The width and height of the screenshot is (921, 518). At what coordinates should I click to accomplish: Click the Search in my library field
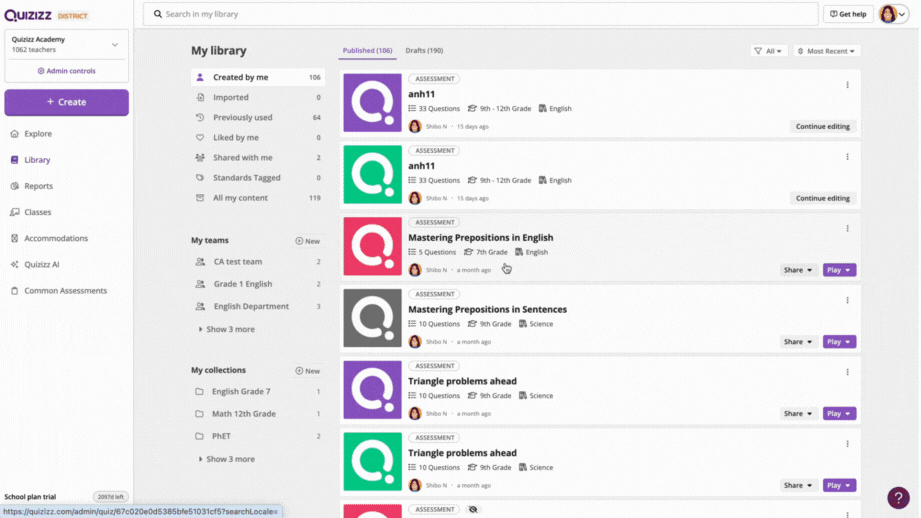click(480, 14)
